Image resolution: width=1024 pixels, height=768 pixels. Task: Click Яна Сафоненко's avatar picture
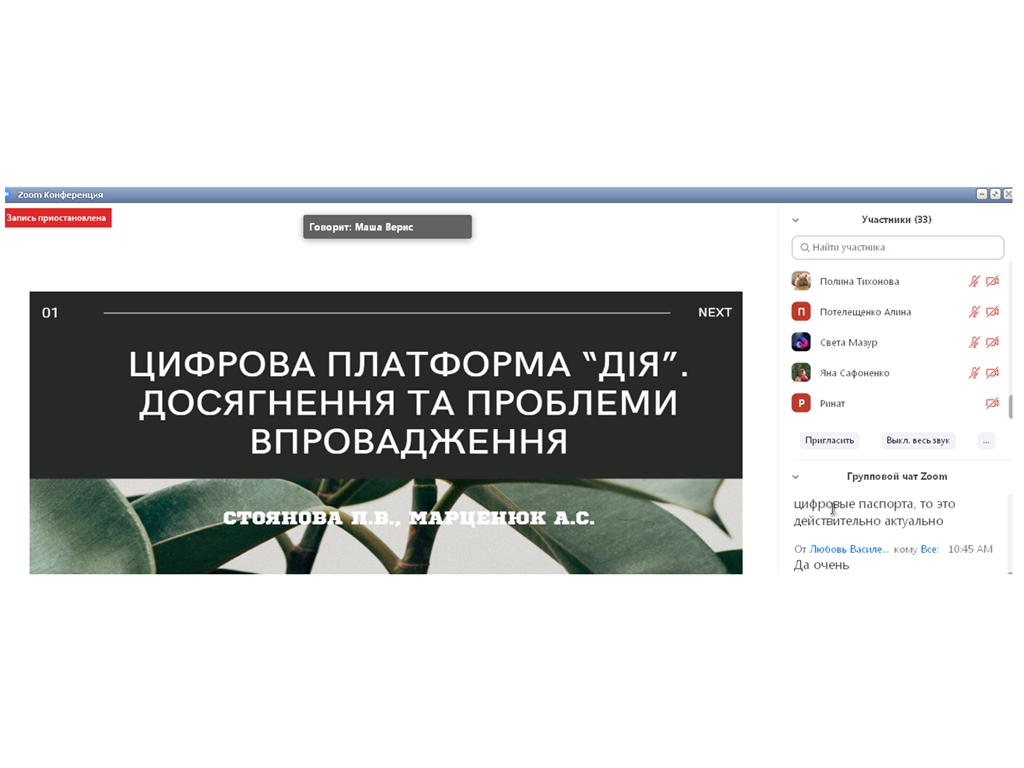(801, 372)
